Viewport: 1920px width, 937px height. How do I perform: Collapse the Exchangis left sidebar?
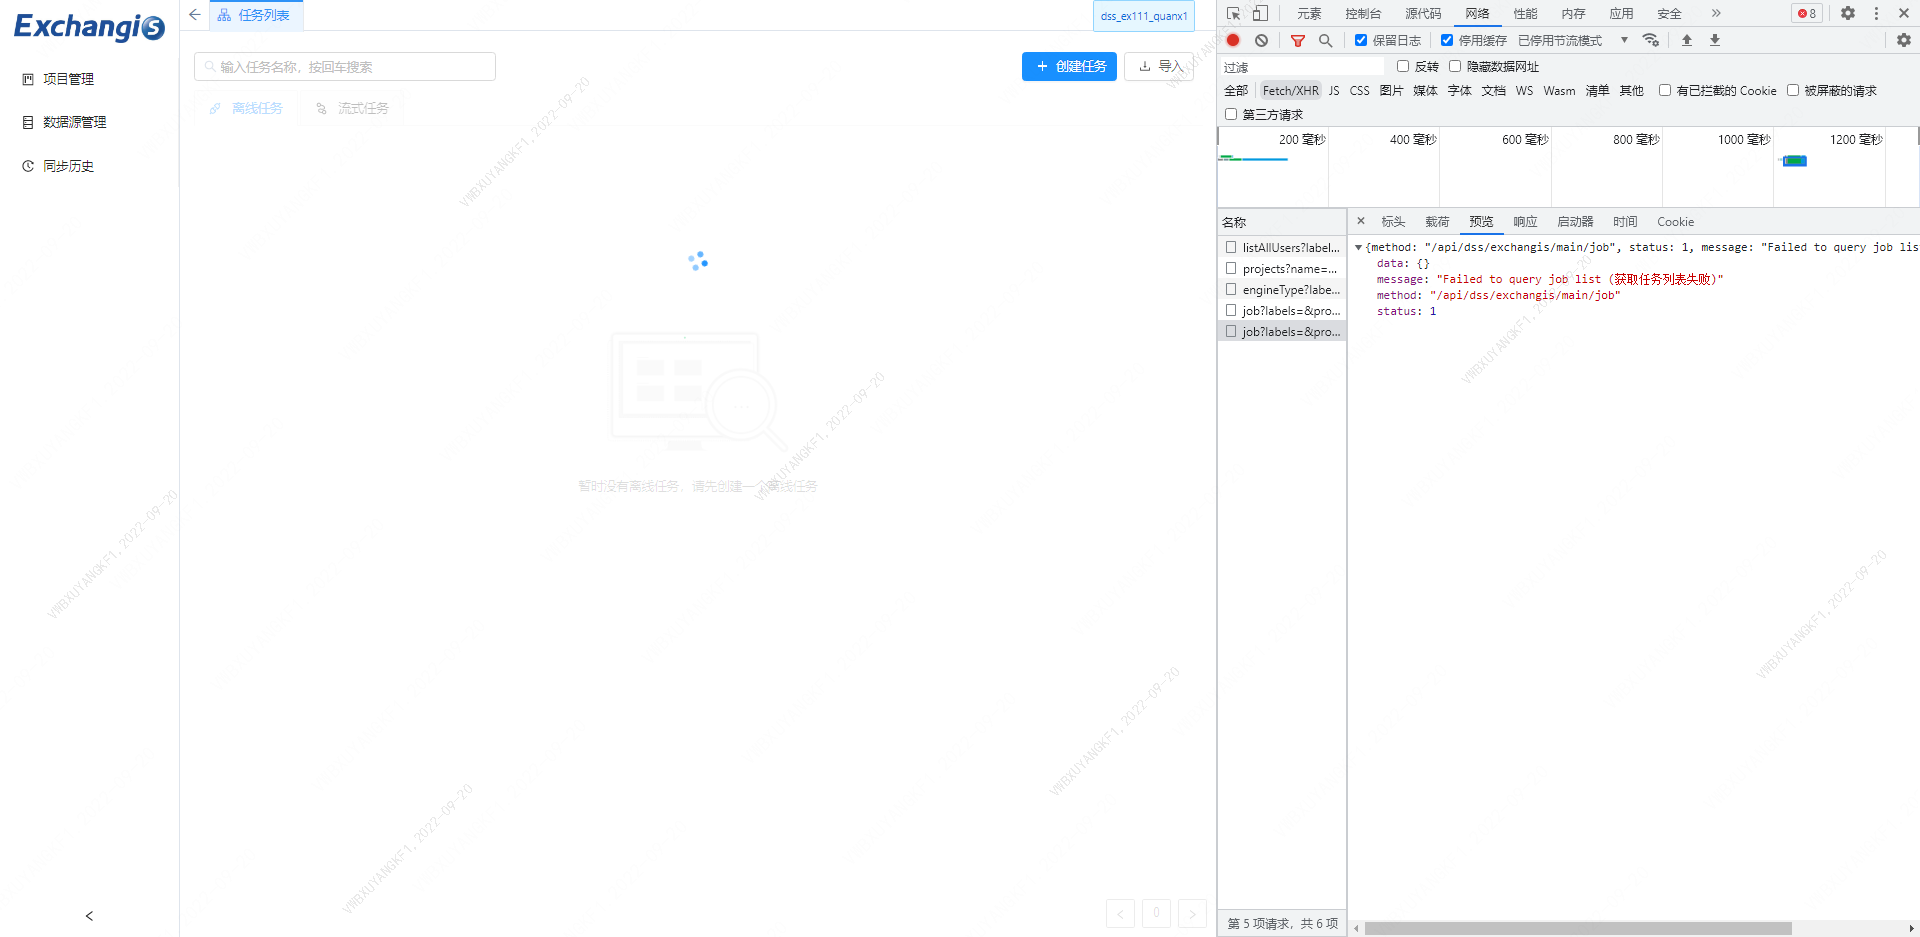click(x=88, y=915)
